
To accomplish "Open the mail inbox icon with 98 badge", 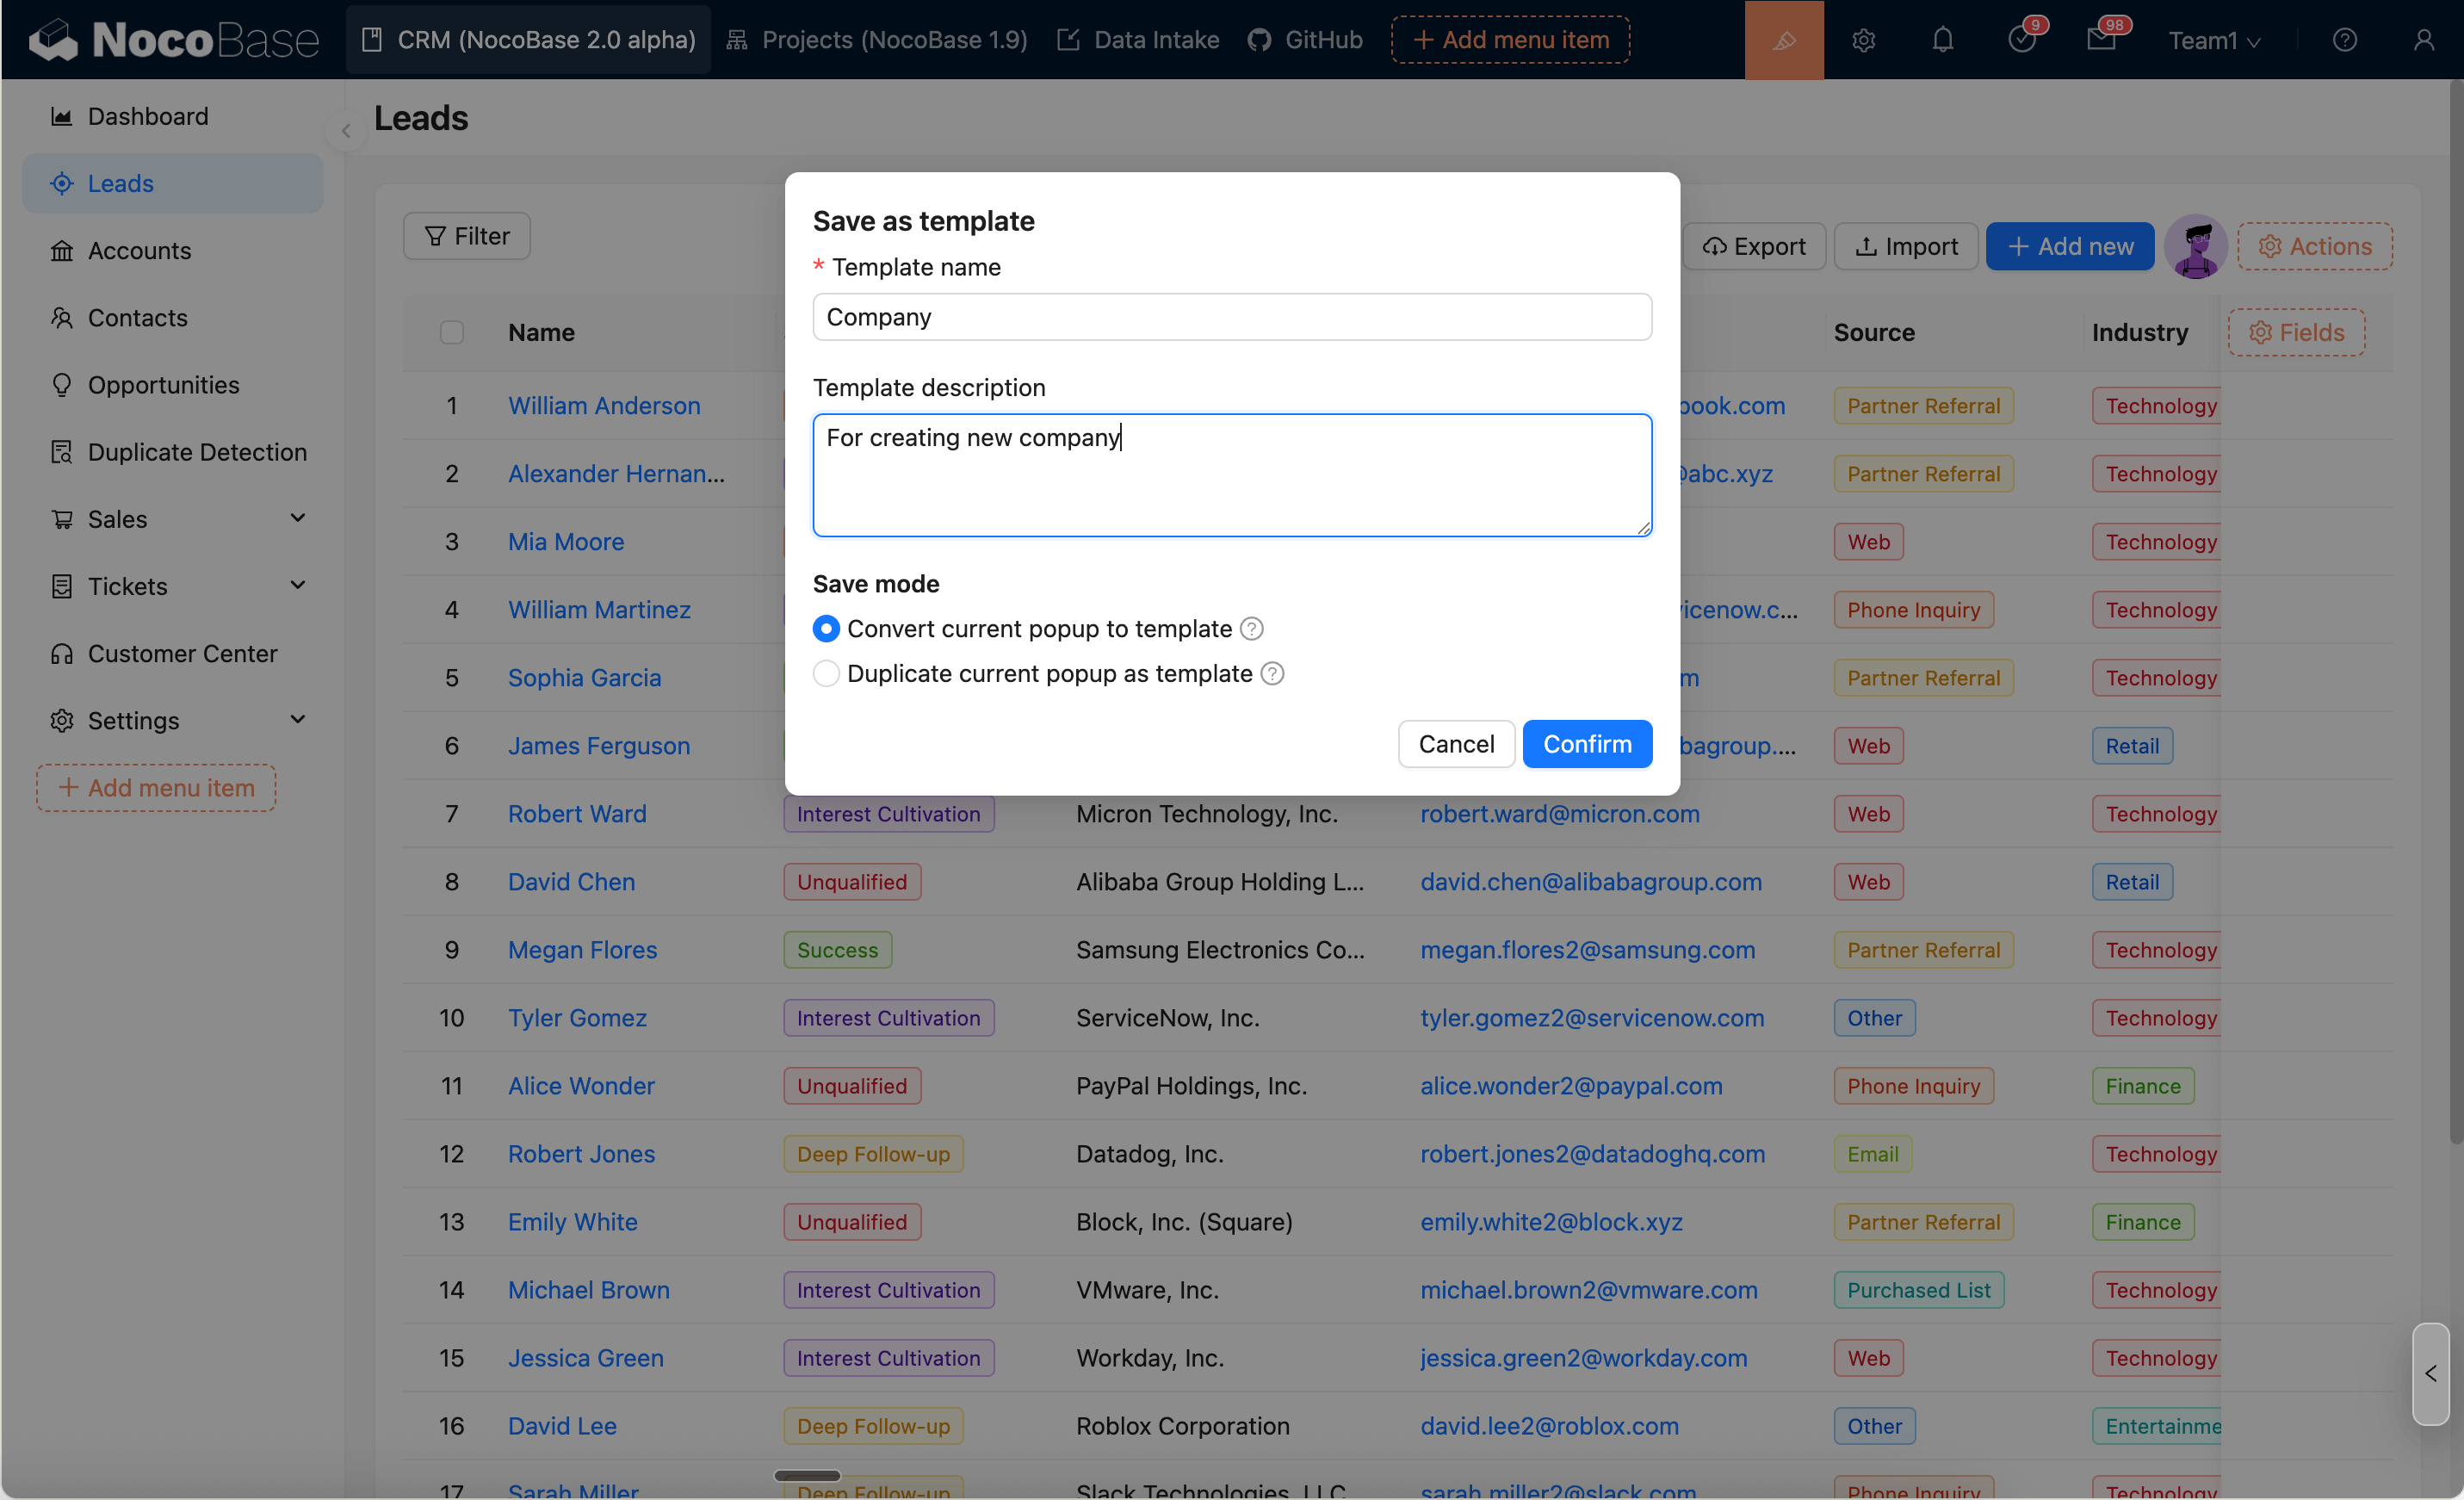I will tap(2101, 40).
